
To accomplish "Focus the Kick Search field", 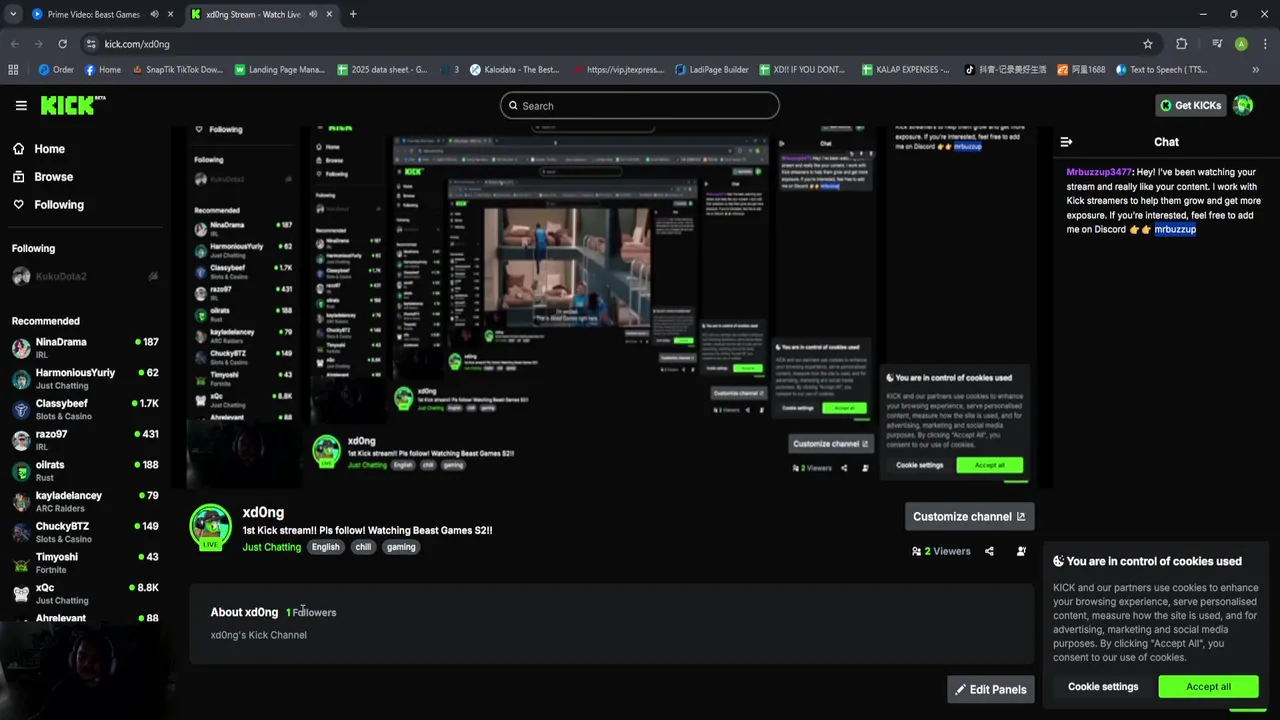I will [x=640, y=105].
